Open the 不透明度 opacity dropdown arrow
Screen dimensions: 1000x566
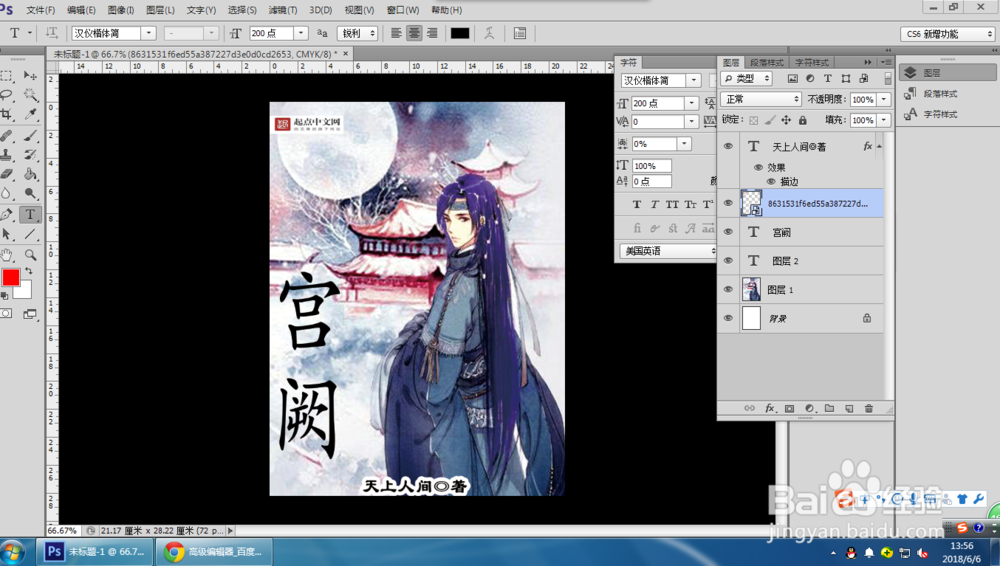(x=884, y=100)
